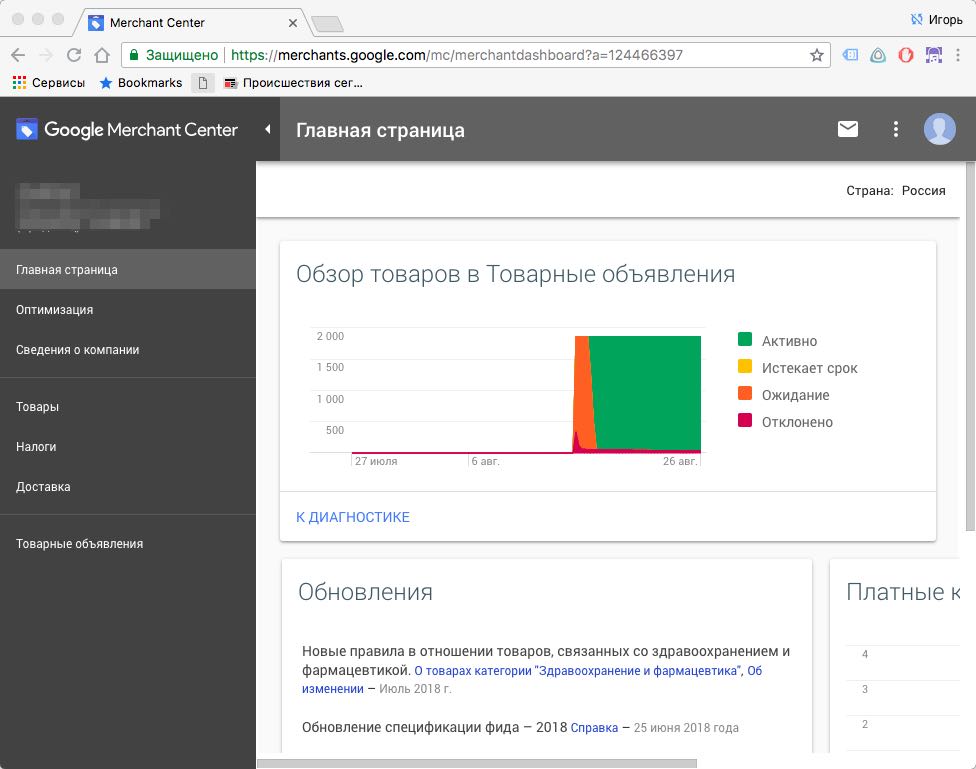Go to Доставка section

point(43,487)
